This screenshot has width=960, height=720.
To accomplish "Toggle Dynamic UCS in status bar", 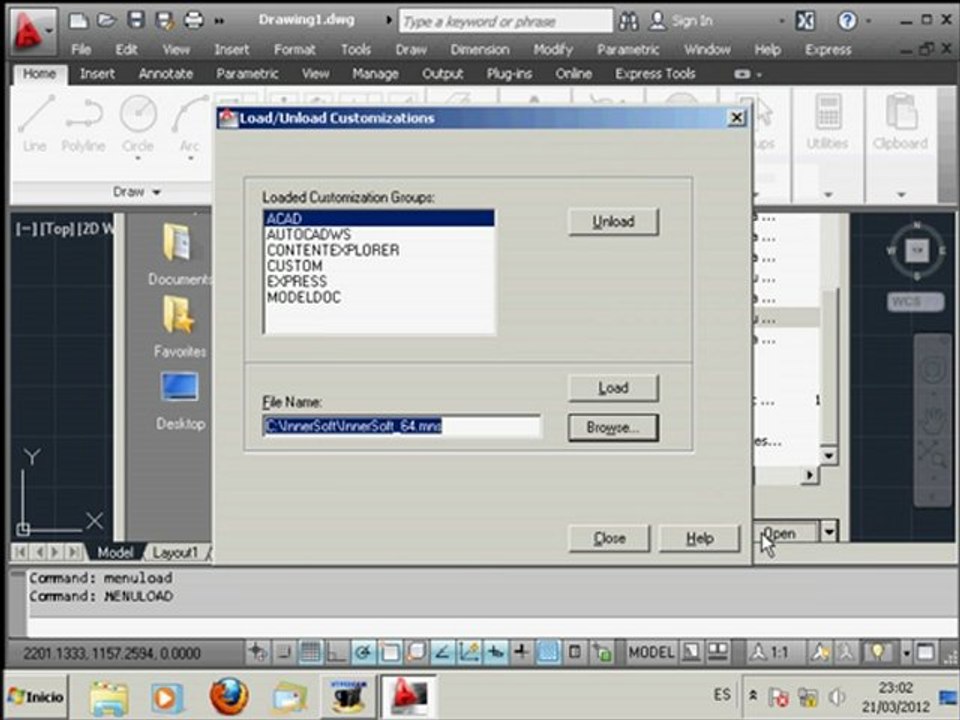I will click(x=470, y=653).
